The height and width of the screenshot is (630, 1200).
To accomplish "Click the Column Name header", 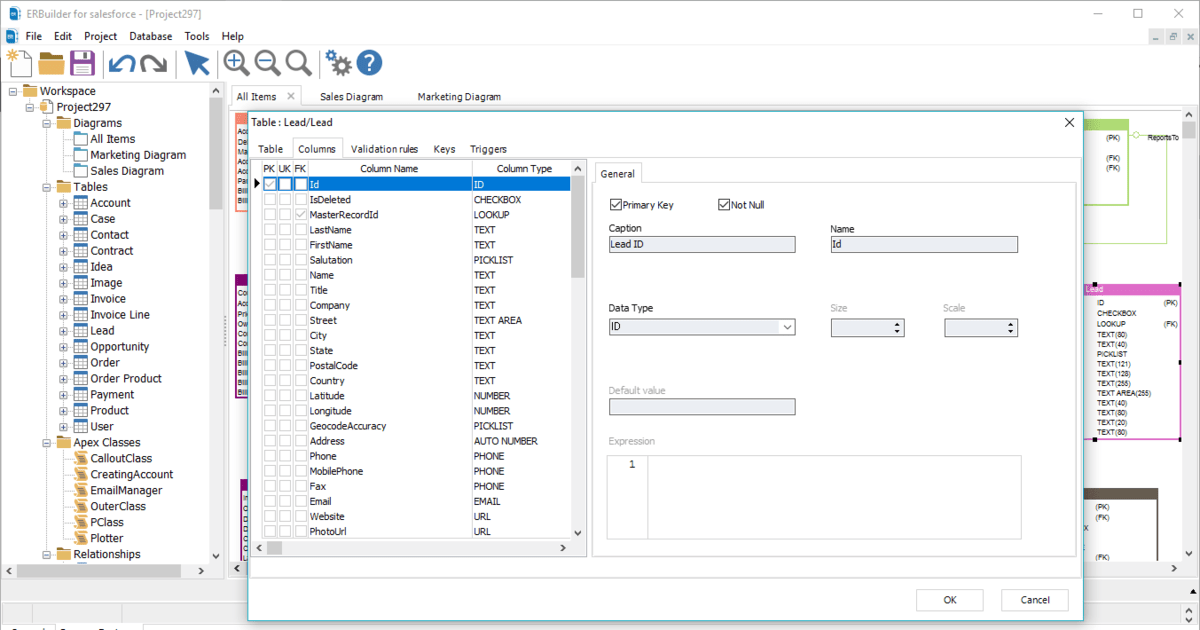I will tap(389, 169).
